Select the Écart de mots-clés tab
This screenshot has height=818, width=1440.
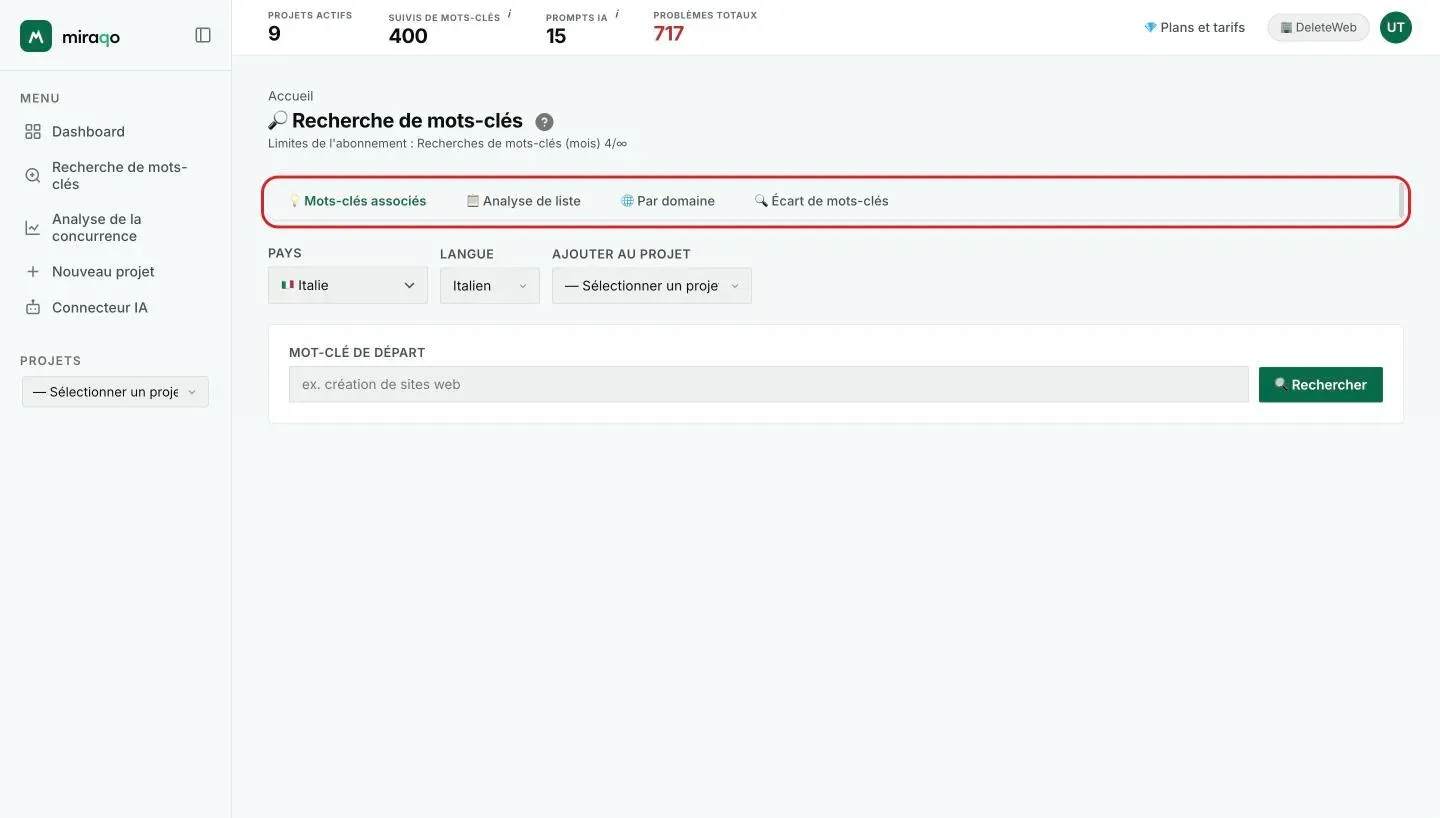click(x=821, y=201)
